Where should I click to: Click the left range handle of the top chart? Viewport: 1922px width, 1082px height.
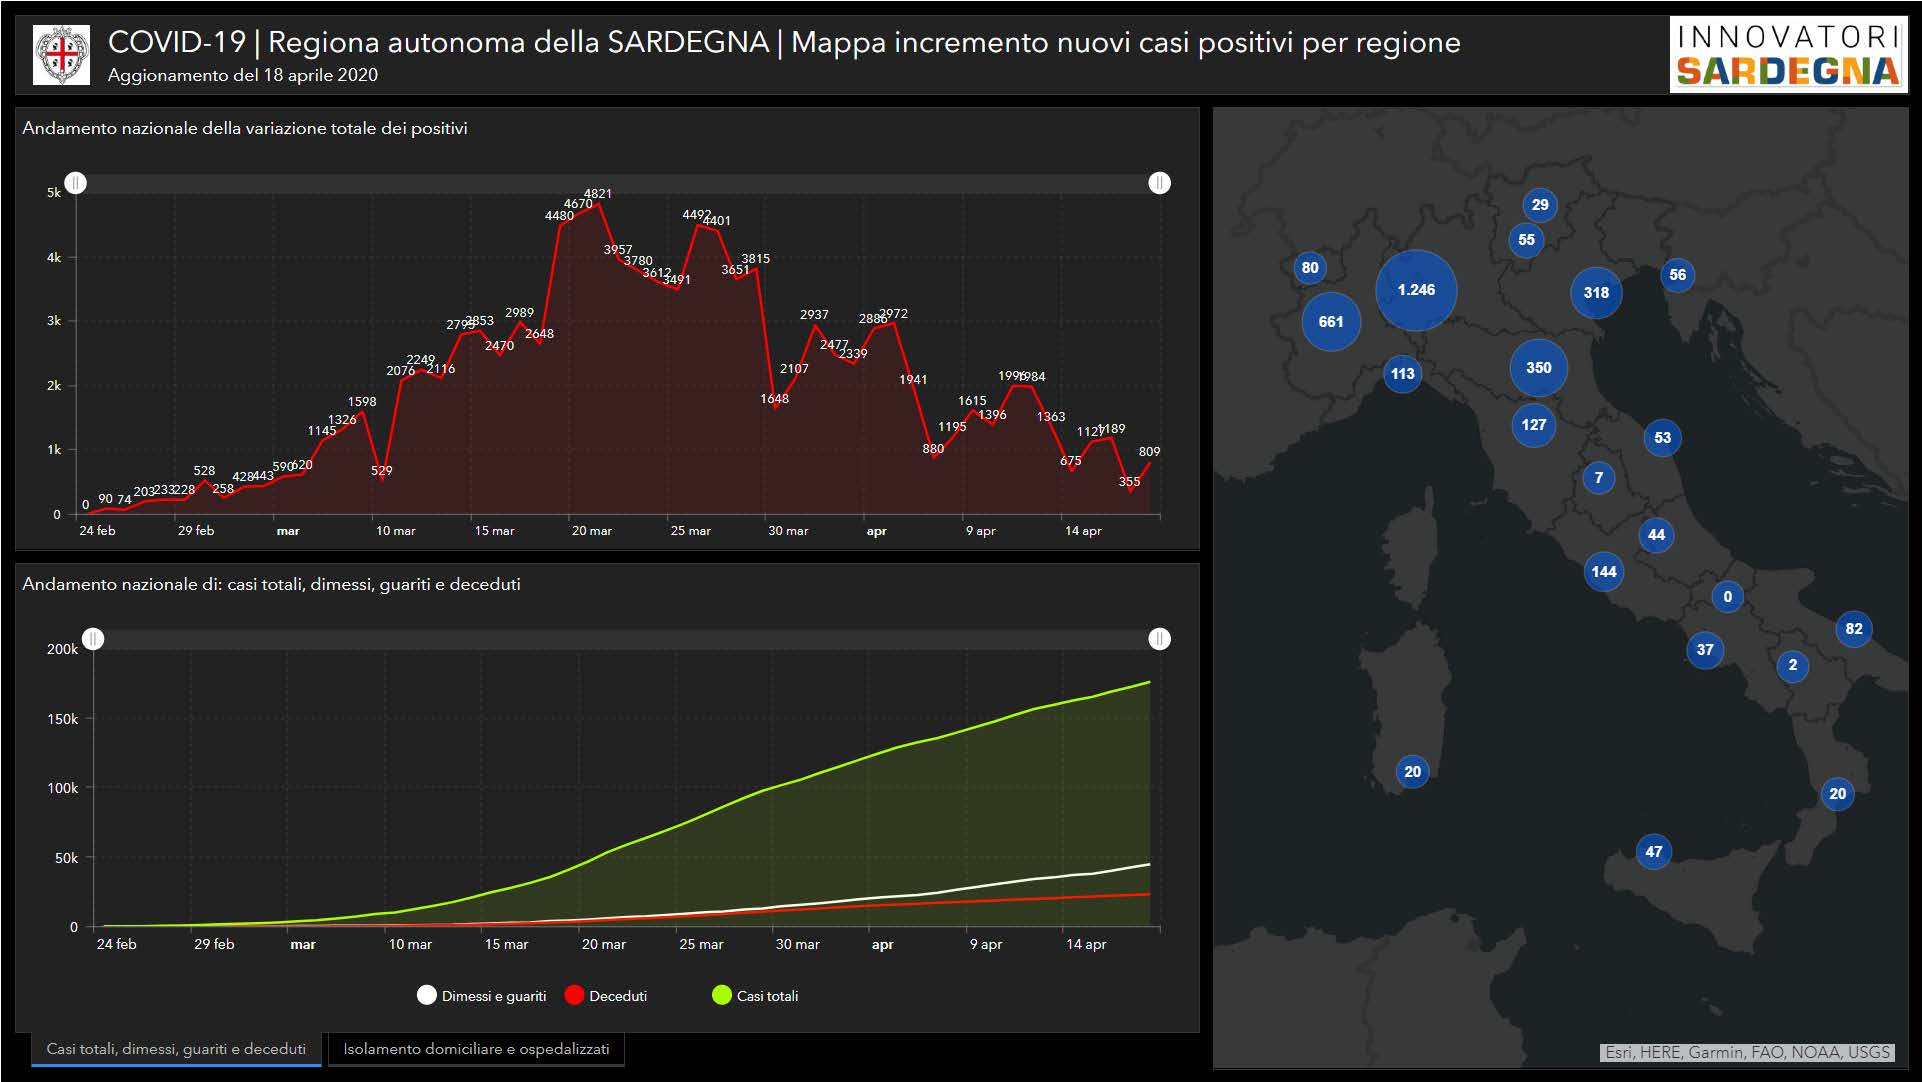(x=76, y=183)
